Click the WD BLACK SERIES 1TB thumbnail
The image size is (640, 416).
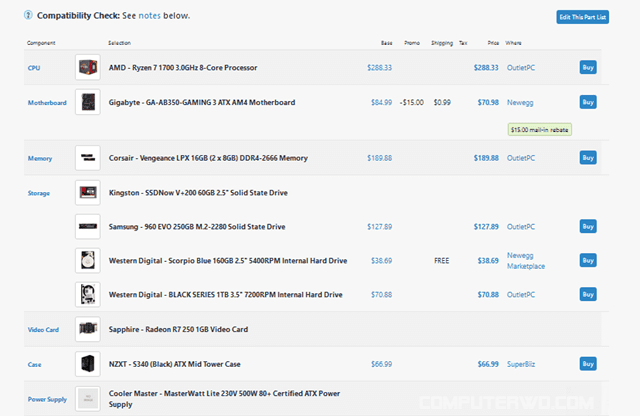coord(88,294)
